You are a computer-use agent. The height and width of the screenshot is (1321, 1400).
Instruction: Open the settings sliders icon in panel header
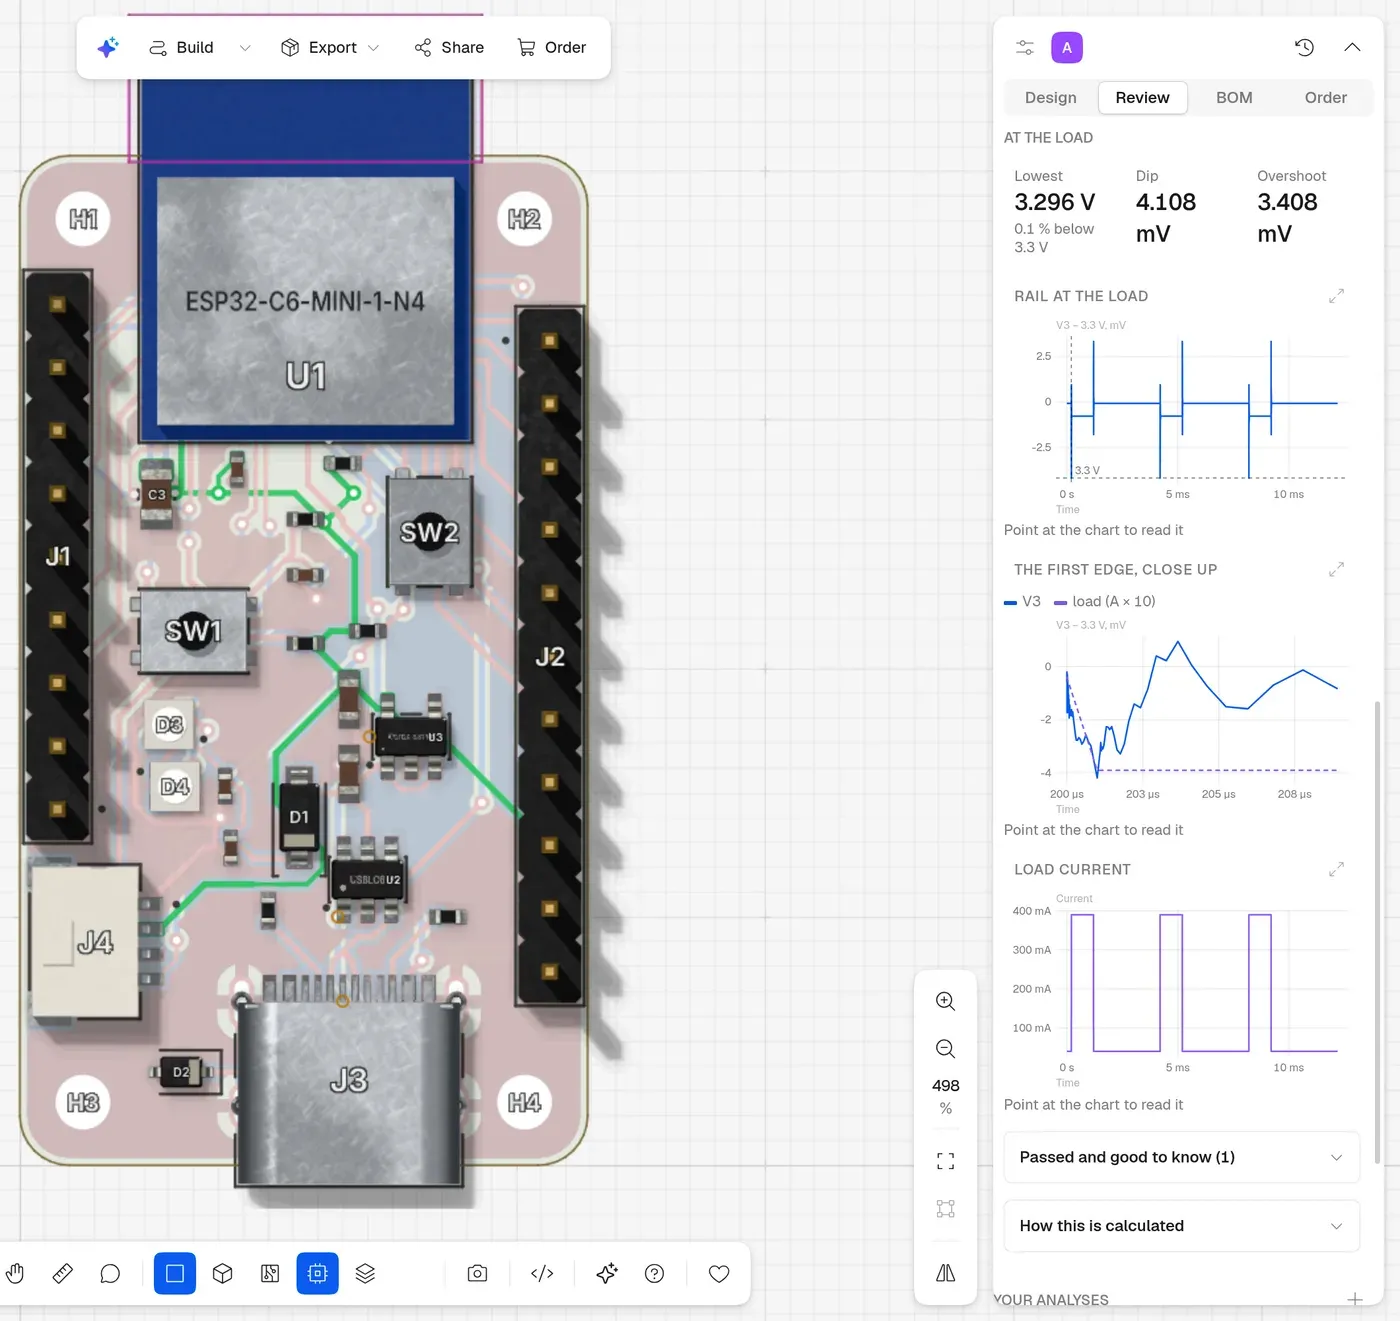coord(1025,47)
